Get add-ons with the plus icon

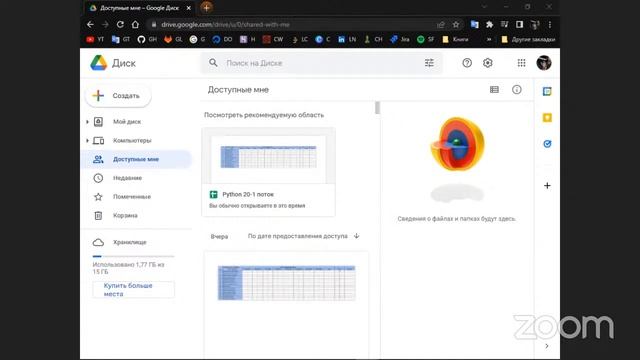tap(547, 186)
